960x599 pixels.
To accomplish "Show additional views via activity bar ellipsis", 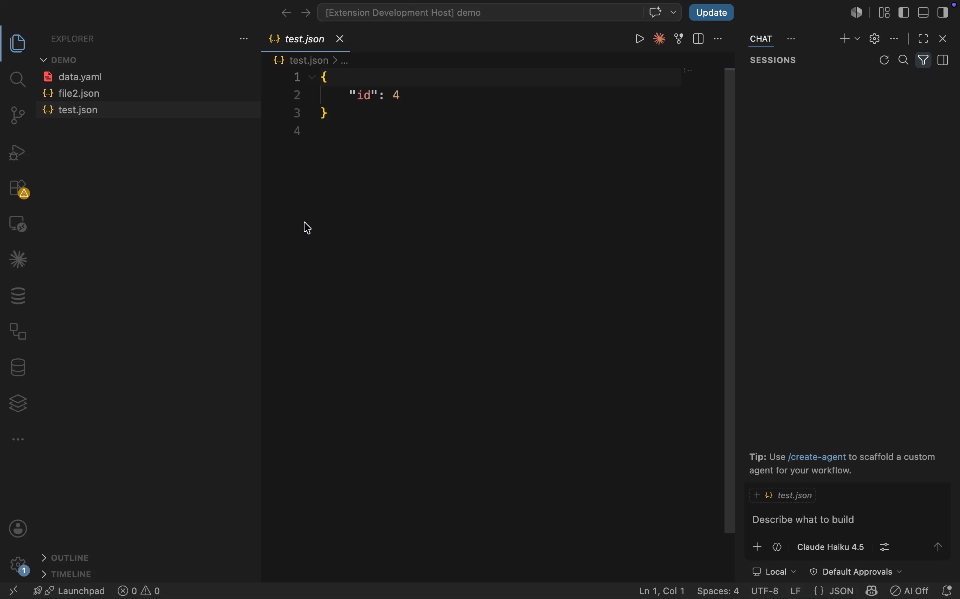I will click(x=18, y=439).
